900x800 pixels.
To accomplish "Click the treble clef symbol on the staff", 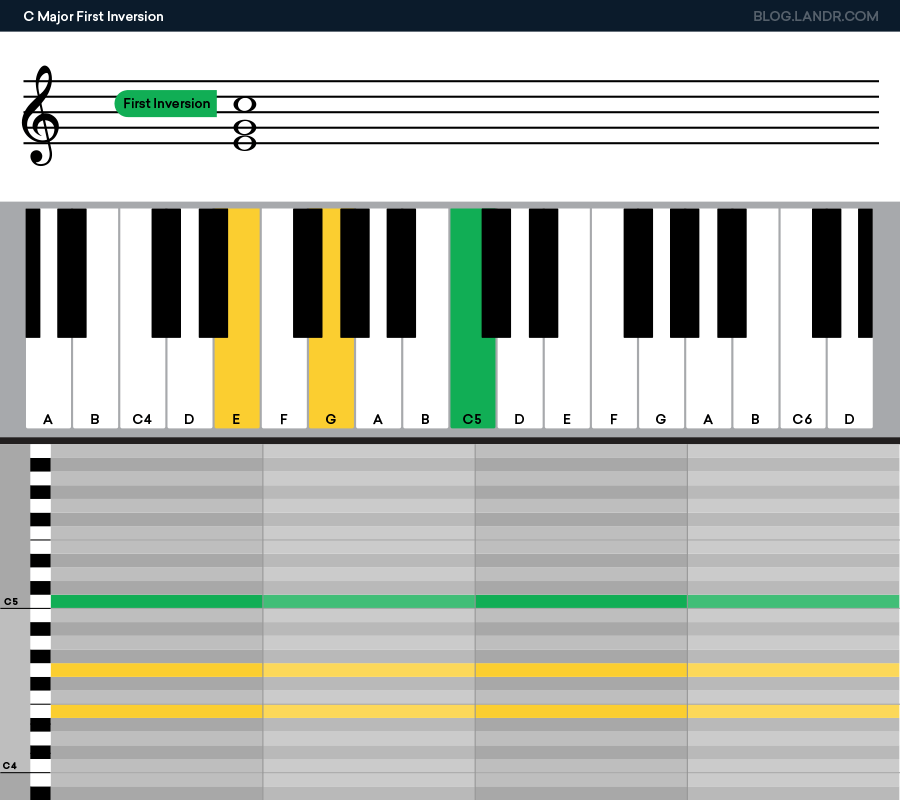I will 40,116.
